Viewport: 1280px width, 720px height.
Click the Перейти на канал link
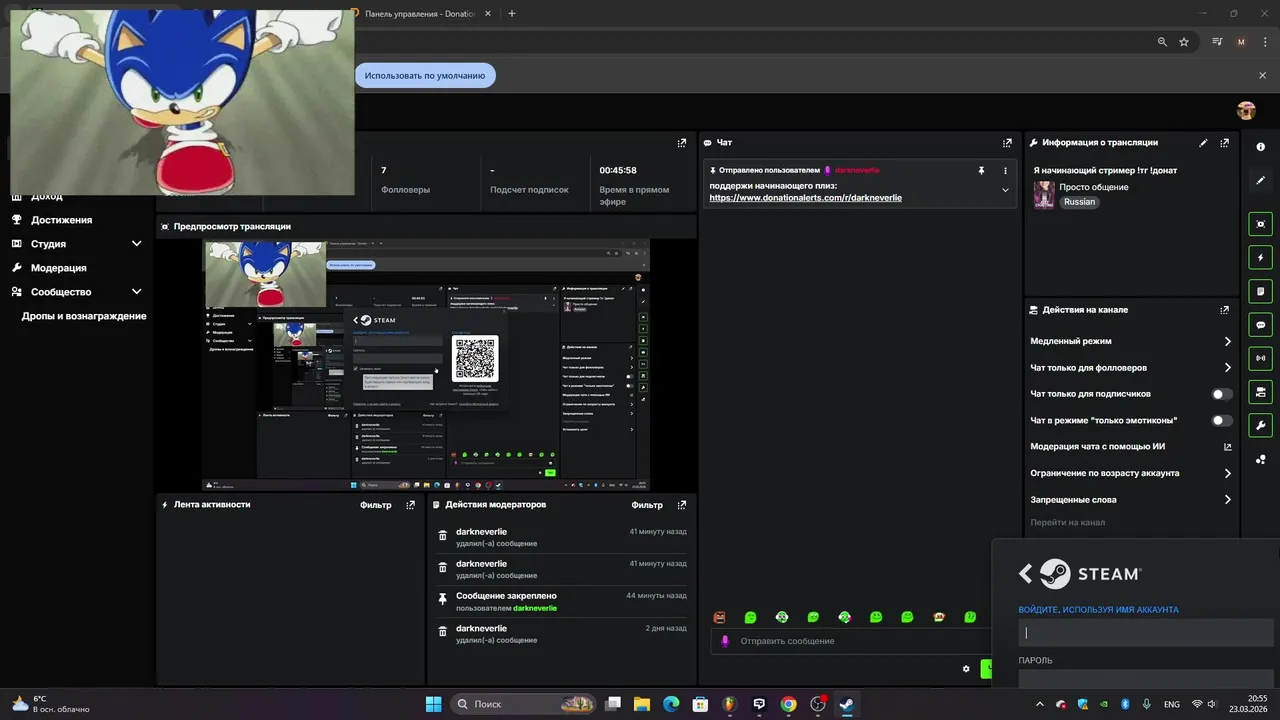tap(1068, 522)
